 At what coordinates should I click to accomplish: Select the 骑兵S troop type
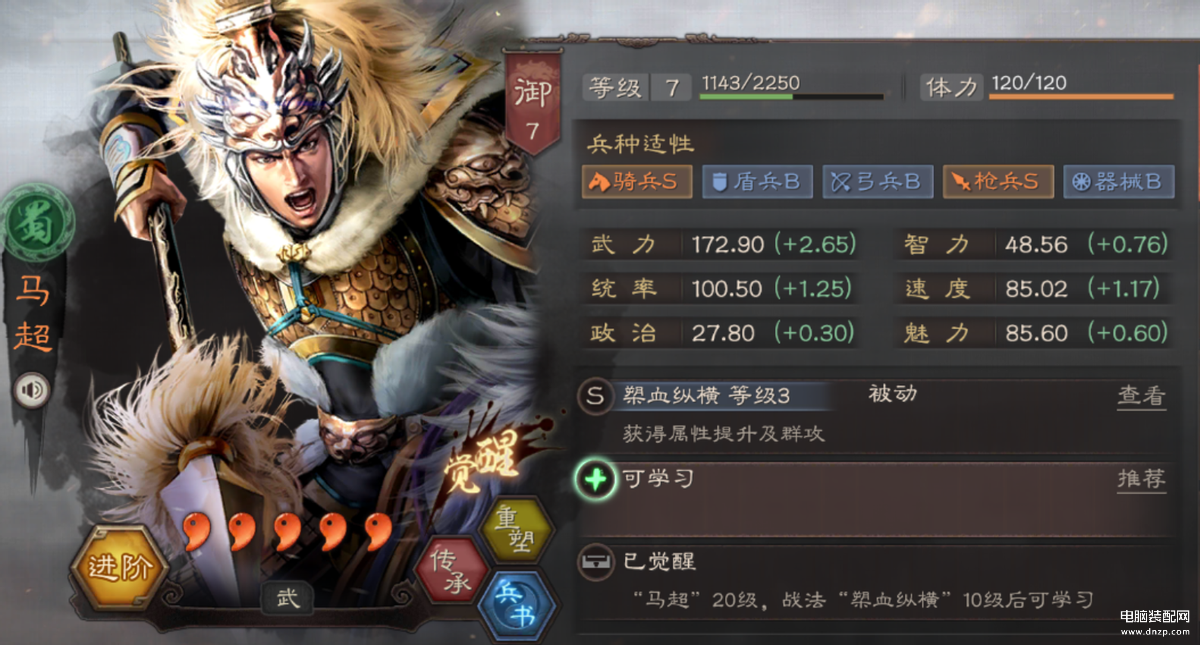coord(638,181)
